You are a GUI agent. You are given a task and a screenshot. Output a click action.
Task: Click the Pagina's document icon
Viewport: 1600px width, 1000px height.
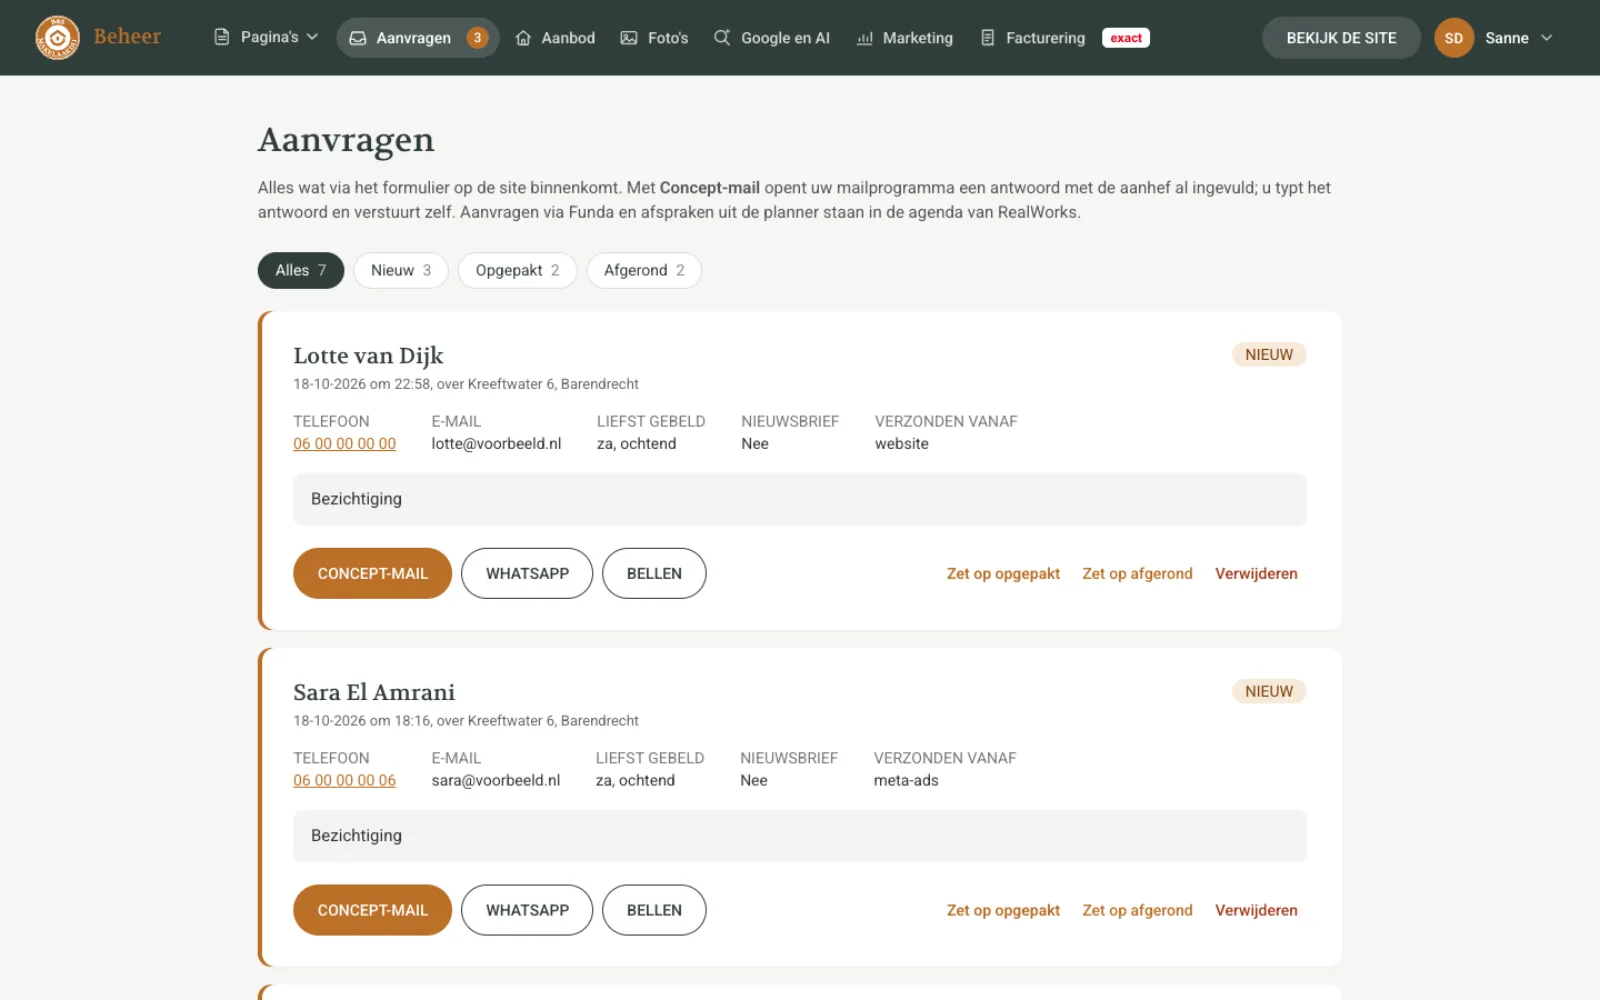tap(222, 37)
